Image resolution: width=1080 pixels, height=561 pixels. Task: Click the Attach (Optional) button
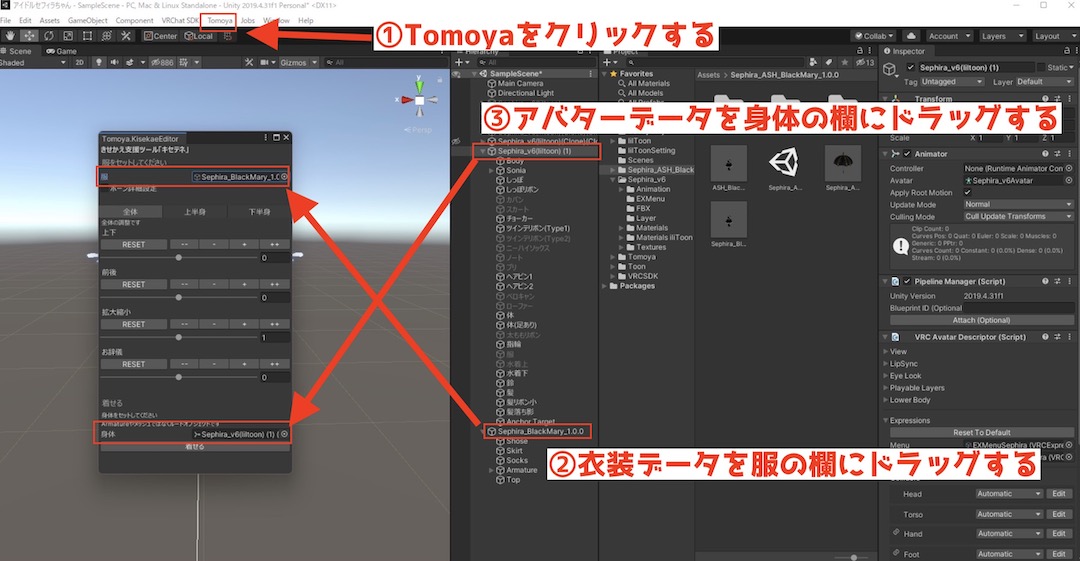[982, 320]
